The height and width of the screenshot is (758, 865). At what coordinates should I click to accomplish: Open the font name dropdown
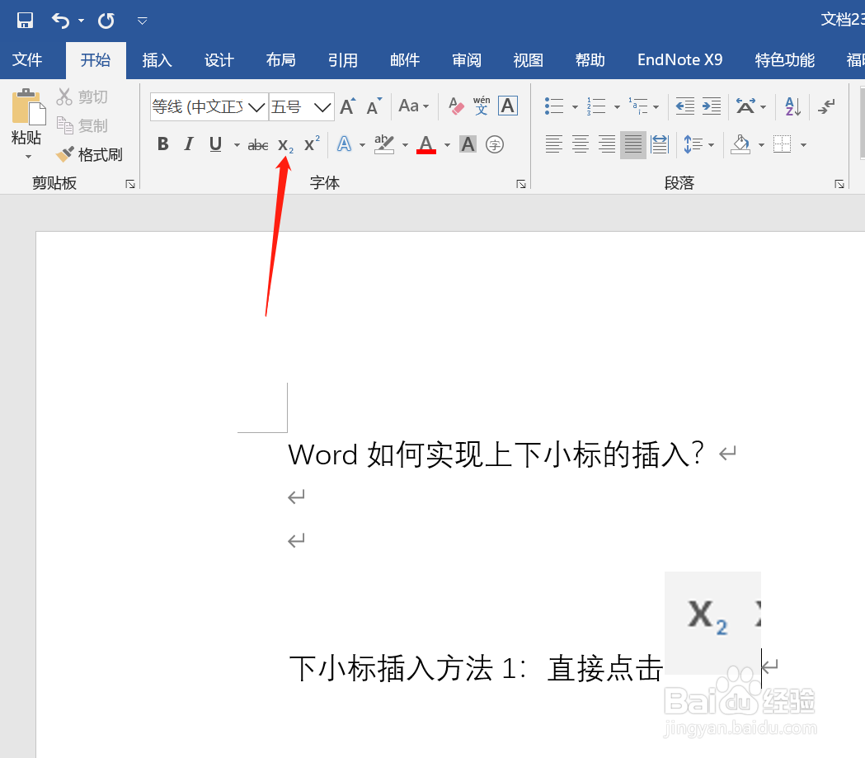click(257, 105)
